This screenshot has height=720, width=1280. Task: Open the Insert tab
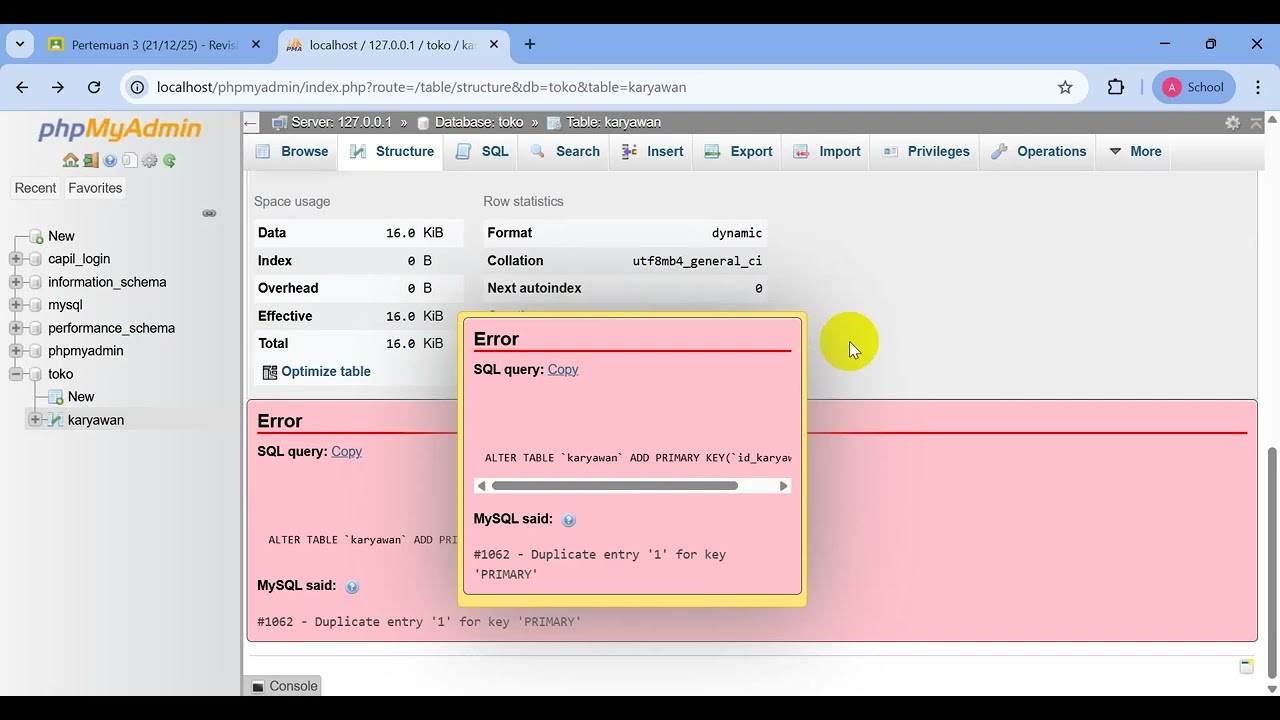click(x=652, y=152)
